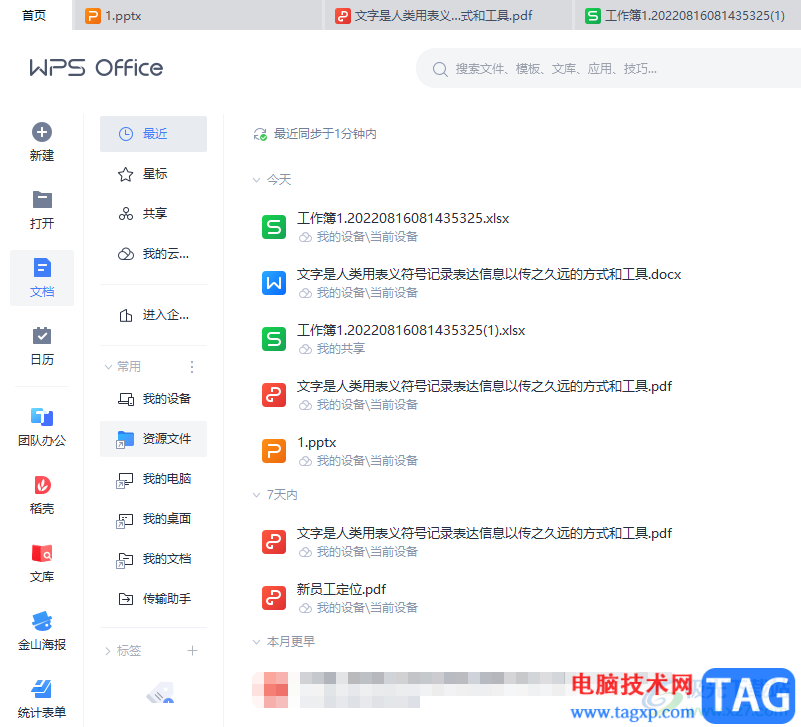Open 金山海报 poster tool

coord(42,631)
